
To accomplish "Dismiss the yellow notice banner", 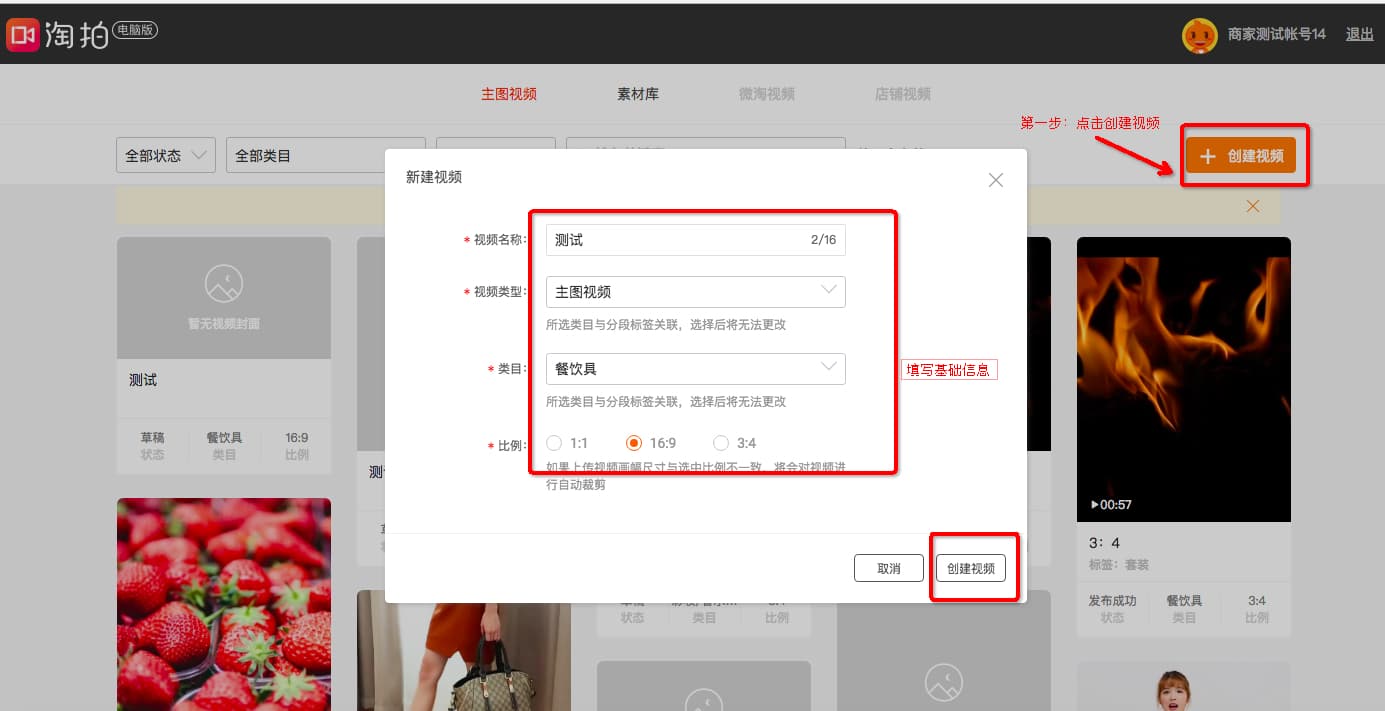I will [x=1252, y=206].
